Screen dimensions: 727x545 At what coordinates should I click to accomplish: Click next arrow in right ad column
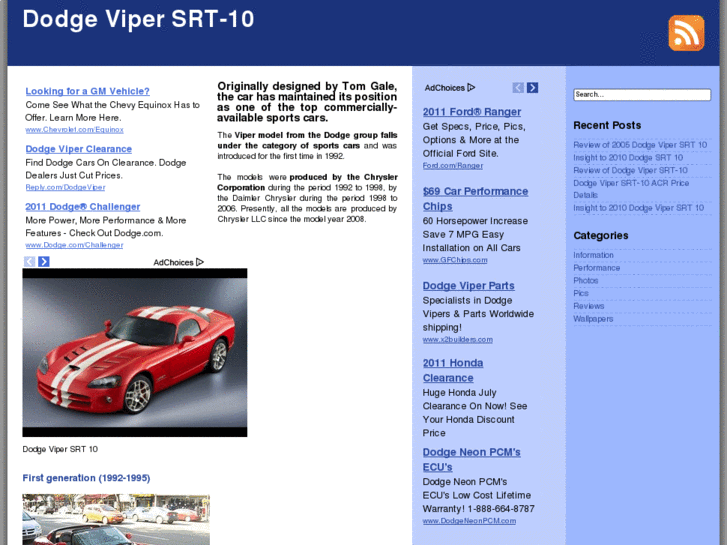pyautogui.click(x=532, y=88)
